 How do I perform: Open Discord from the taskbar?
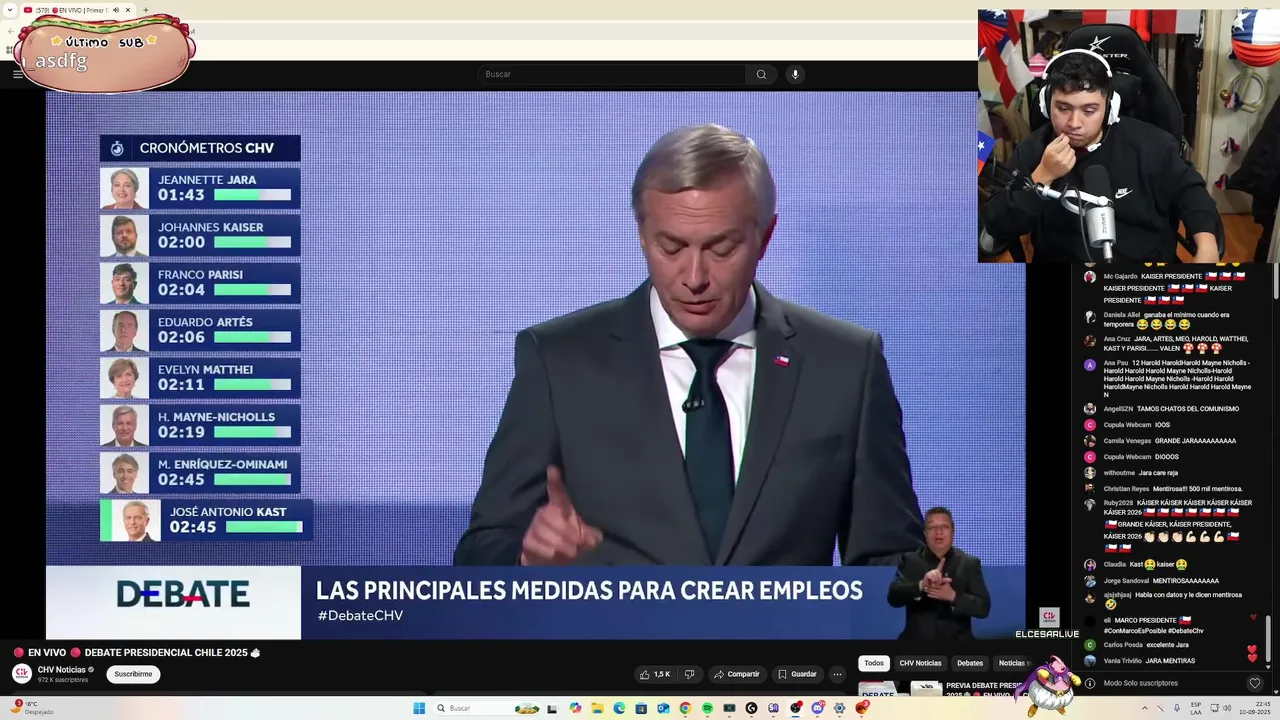click(x=817, y=708)
